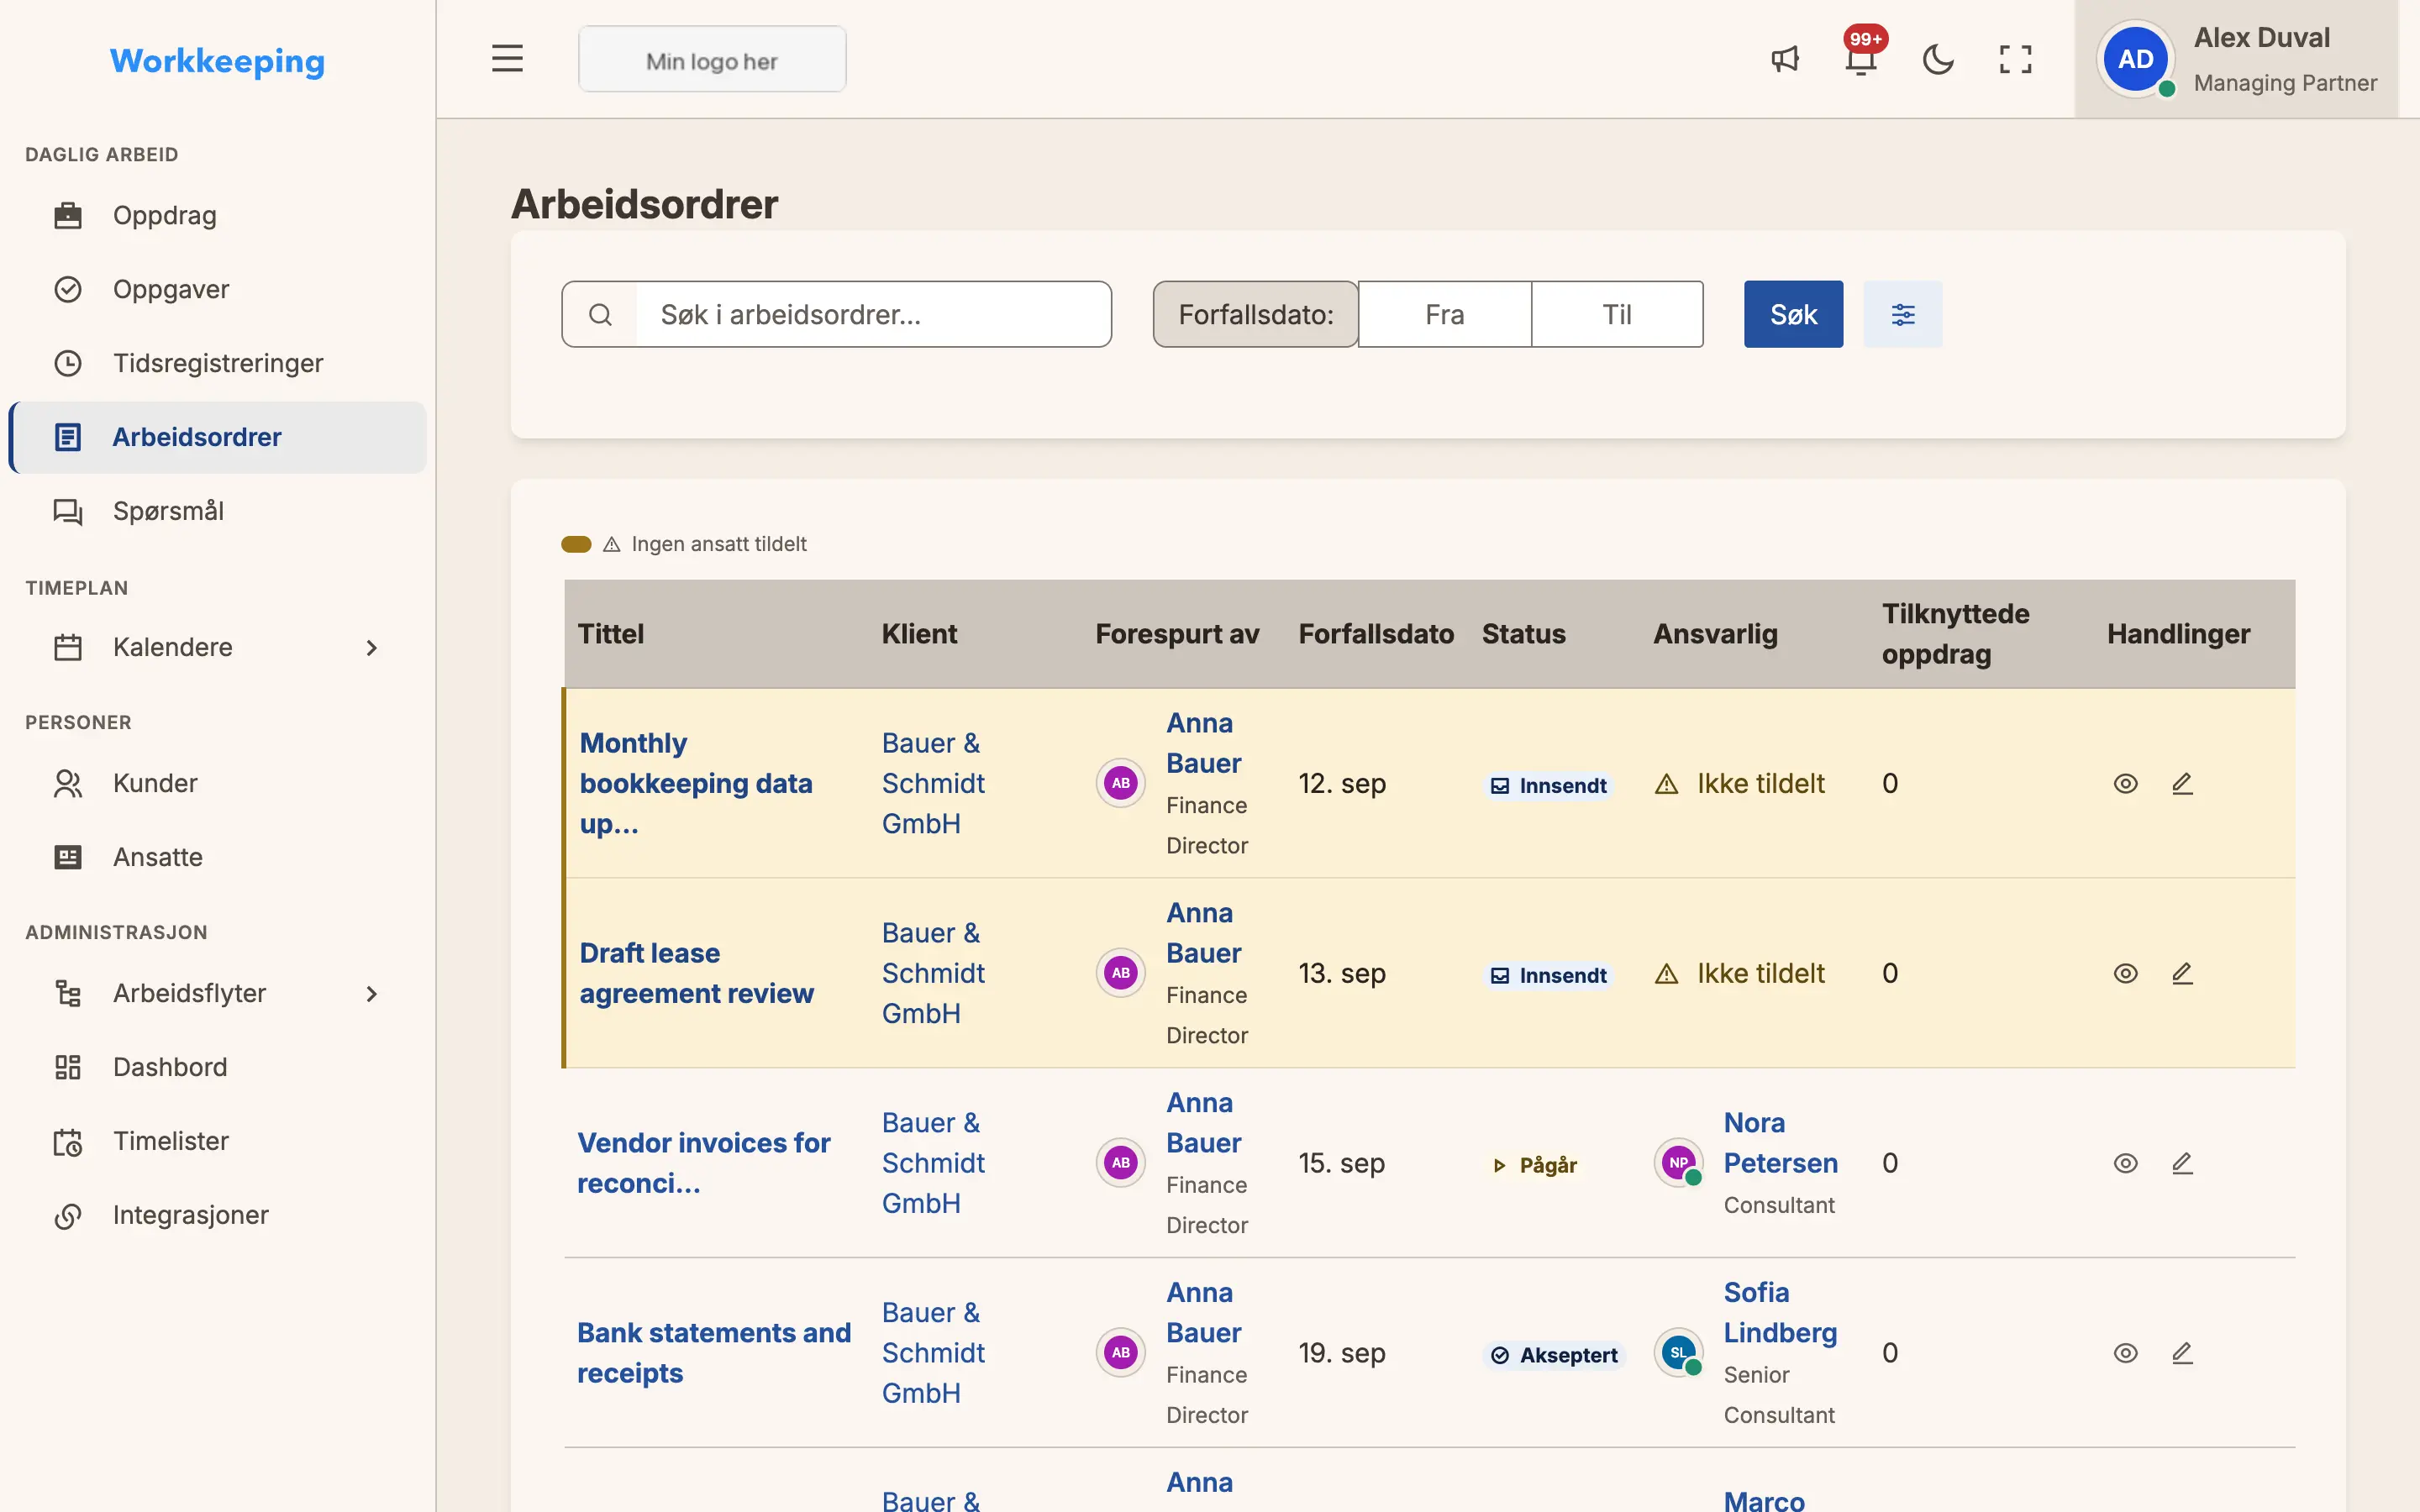2420x1512 pixels.
Task: Click the Innsendt status of Draft lease row
Action: 1548,975
